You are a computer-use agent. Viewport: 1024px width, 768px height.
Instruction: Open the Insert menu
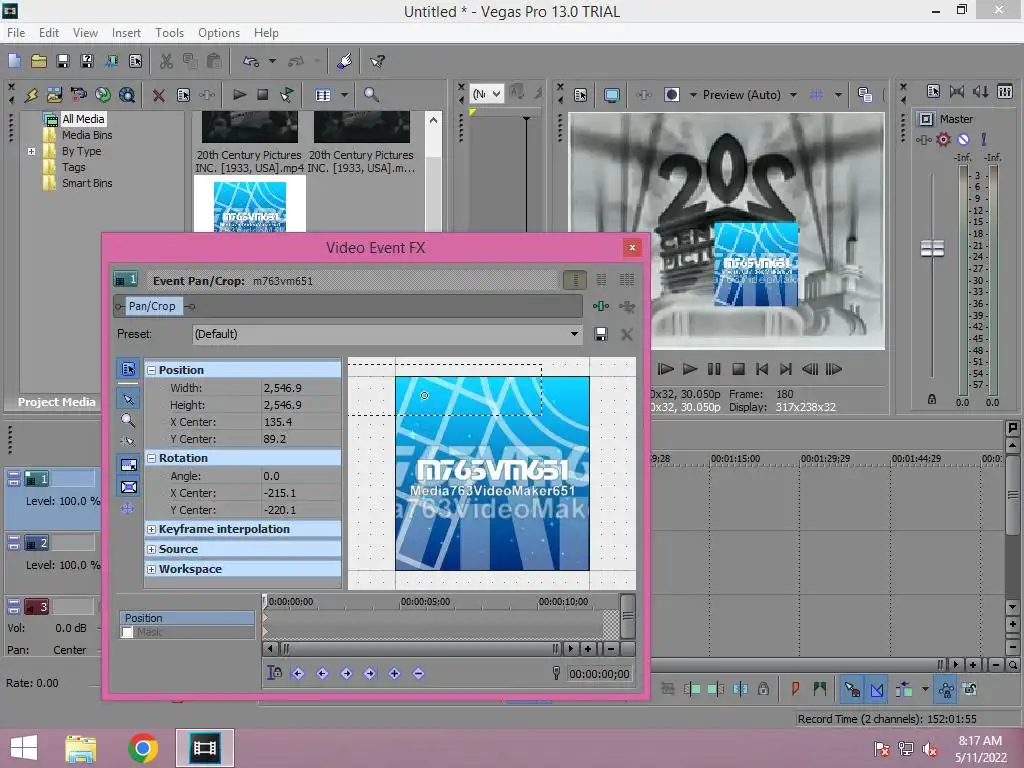[x=126, y=33]
